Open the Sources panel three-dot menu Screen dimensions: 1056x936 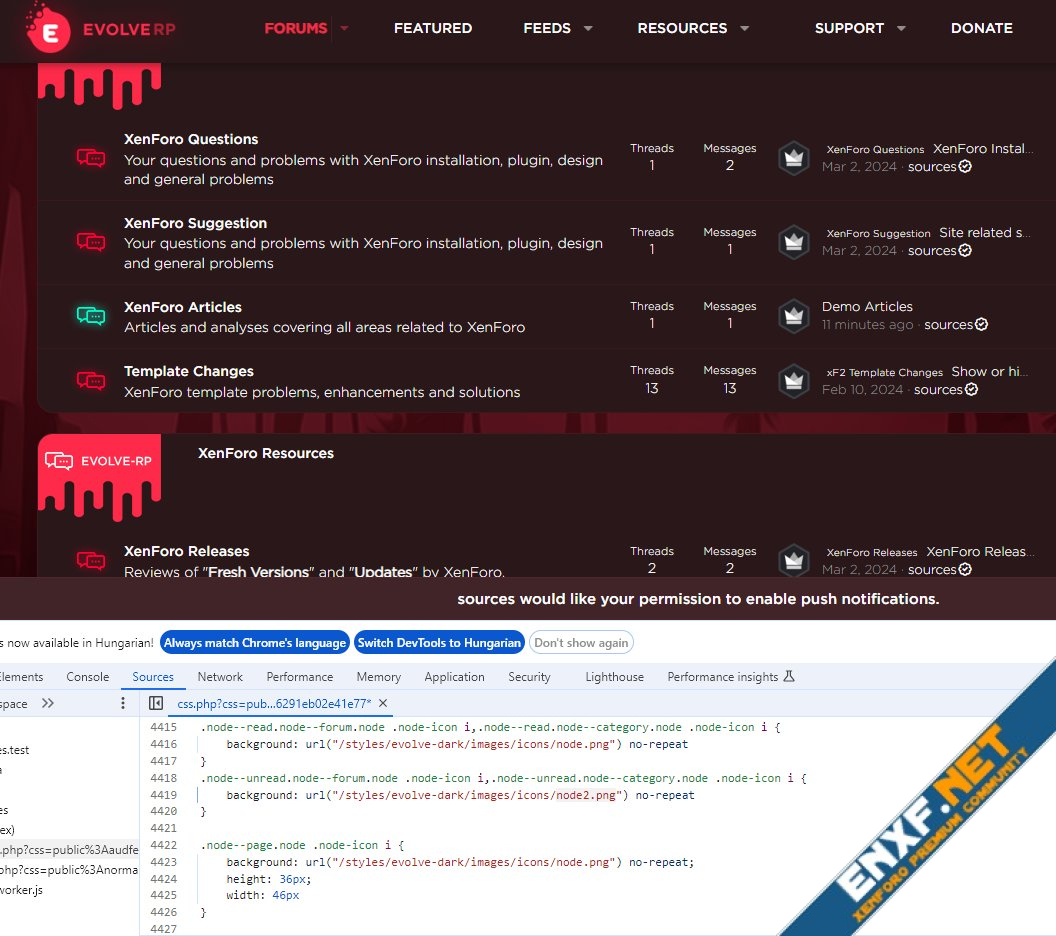pyautogui.click(x=124, y=704)
